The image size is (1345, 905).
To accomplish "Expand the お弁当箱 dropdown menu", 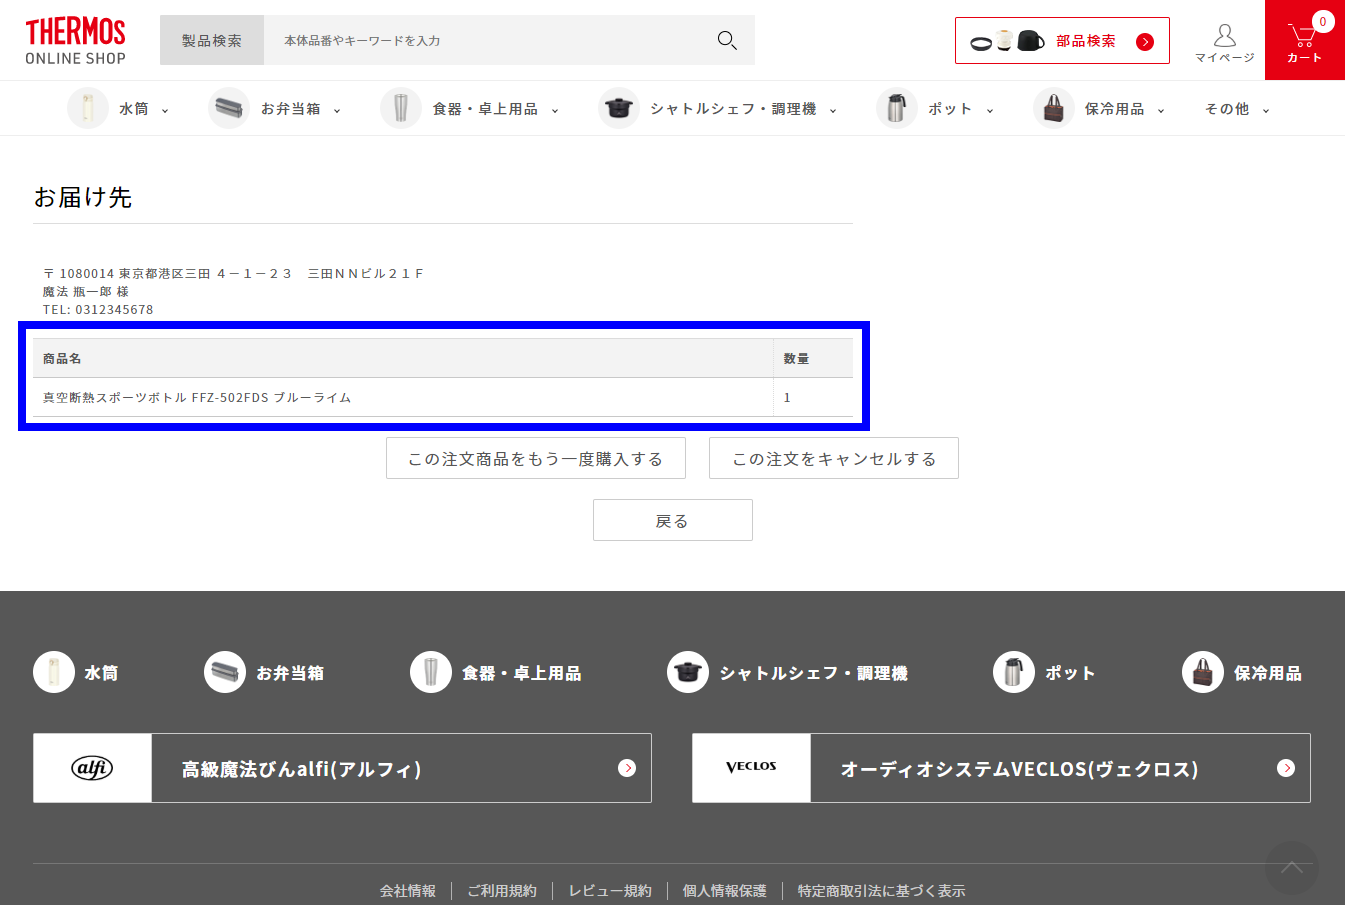I will tap(337, 110).
